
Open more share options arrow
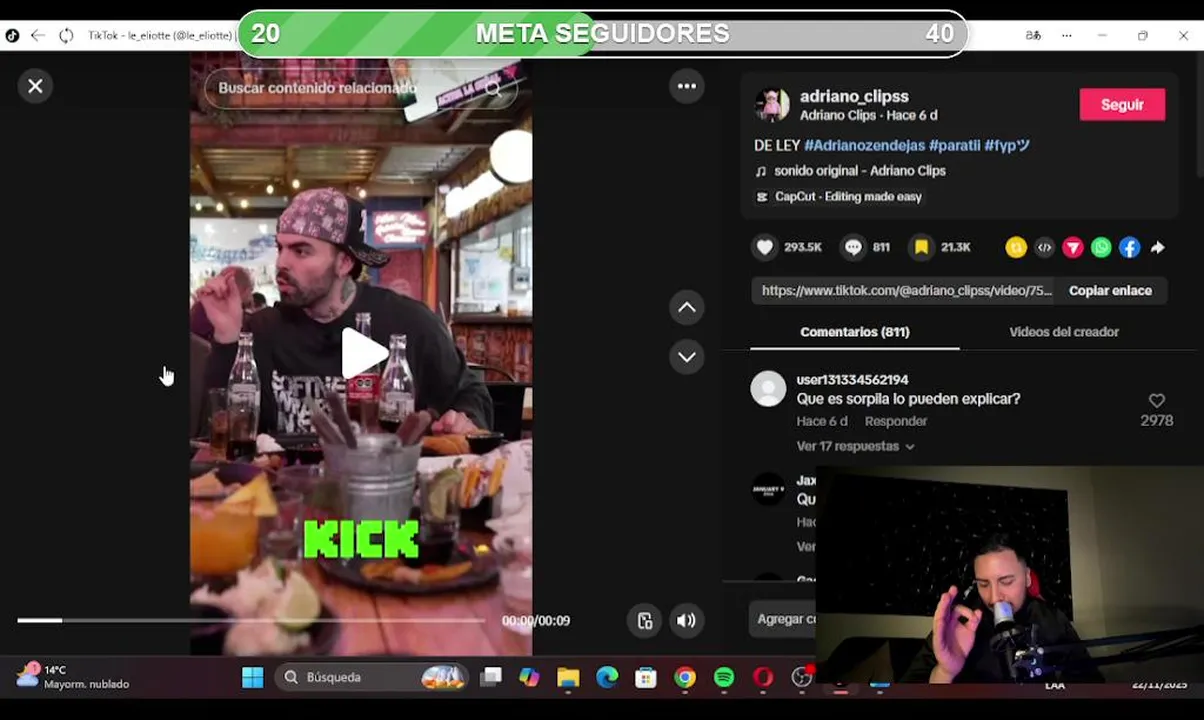click(1157, 248)
